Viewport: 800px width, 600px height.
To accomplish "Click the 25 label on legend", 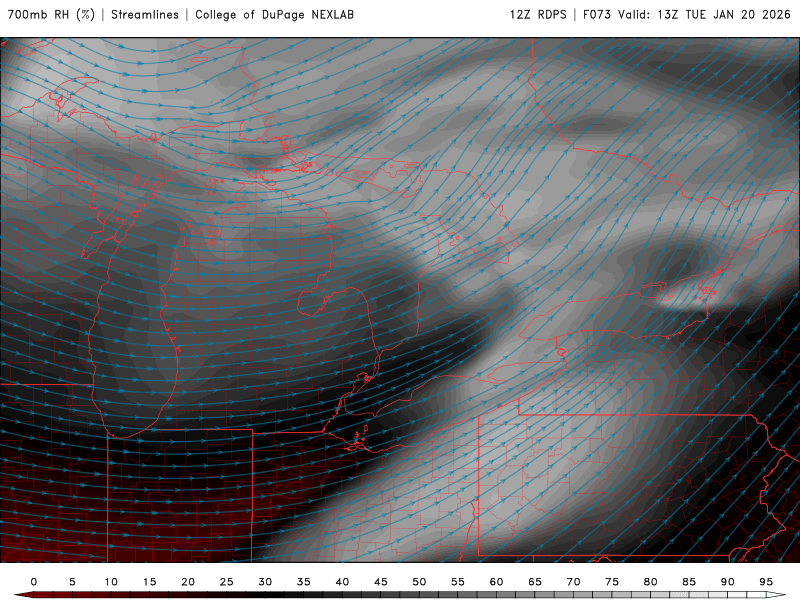I will [x=227, y=582].
